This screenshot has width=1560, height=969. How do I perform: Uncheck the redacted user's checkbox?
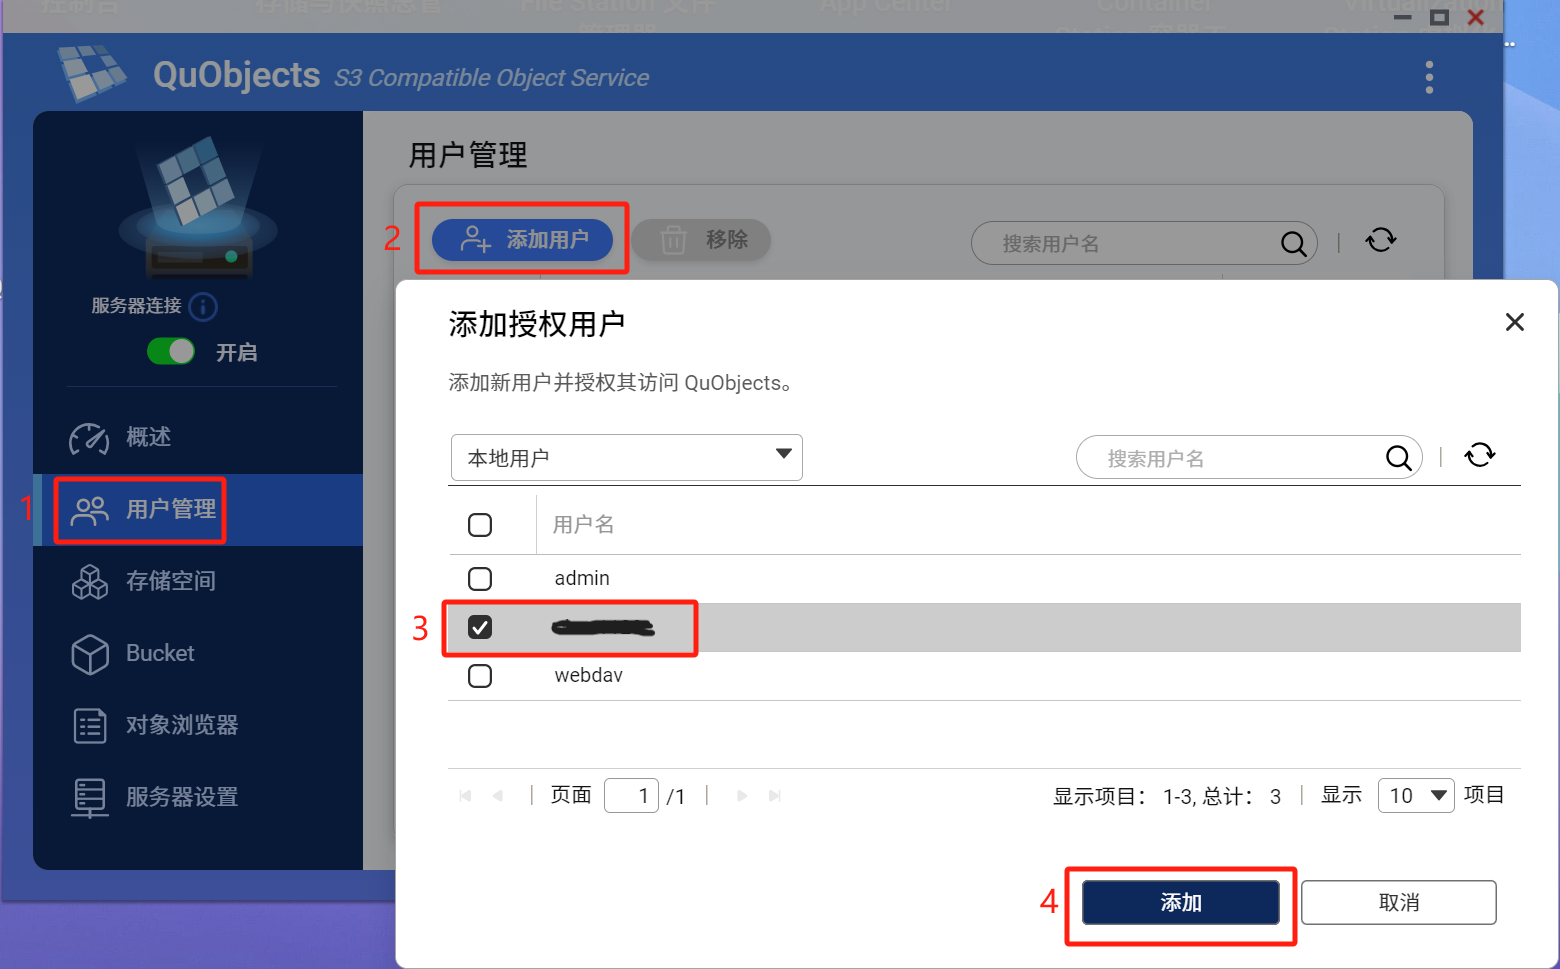pos(480,627)
